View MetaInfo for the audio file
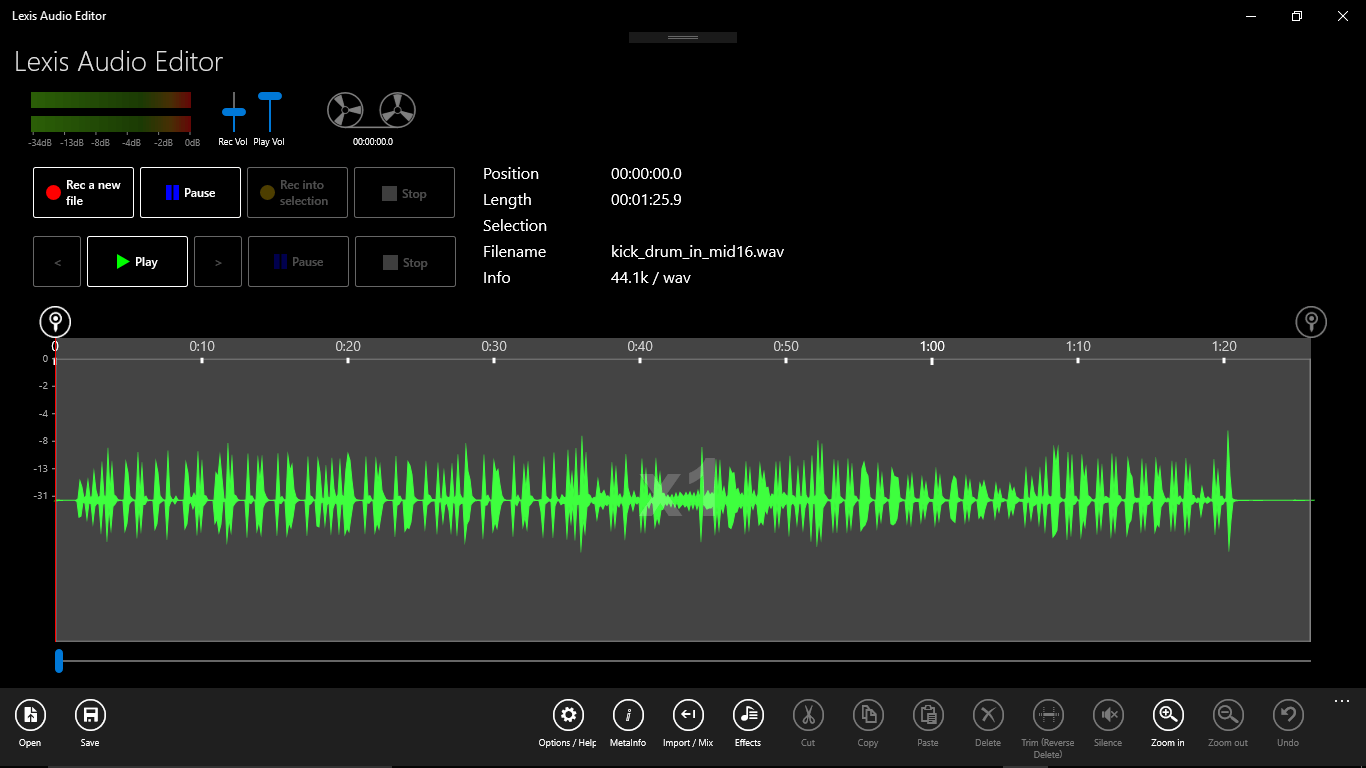Image resolution: width=1366 pixels, height=768 pixels. tap(627, 715)
